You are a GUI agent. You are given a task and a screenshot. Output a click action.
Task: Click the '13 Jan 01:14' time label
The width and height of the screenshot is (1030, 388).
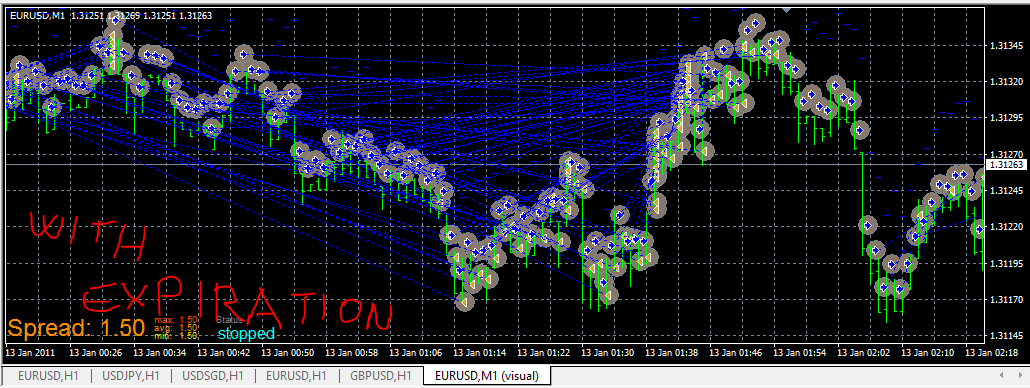pyautogui.click(x=480, y=353)
